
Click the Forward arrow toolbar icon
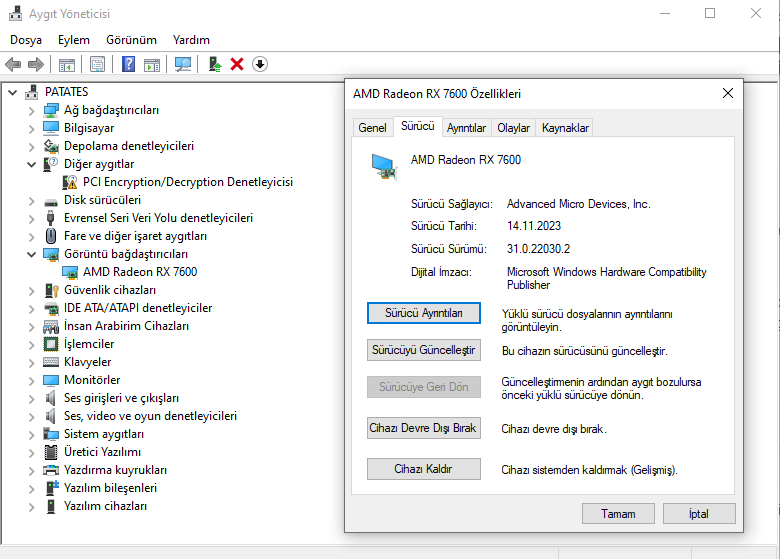click(x=36, y=64)
